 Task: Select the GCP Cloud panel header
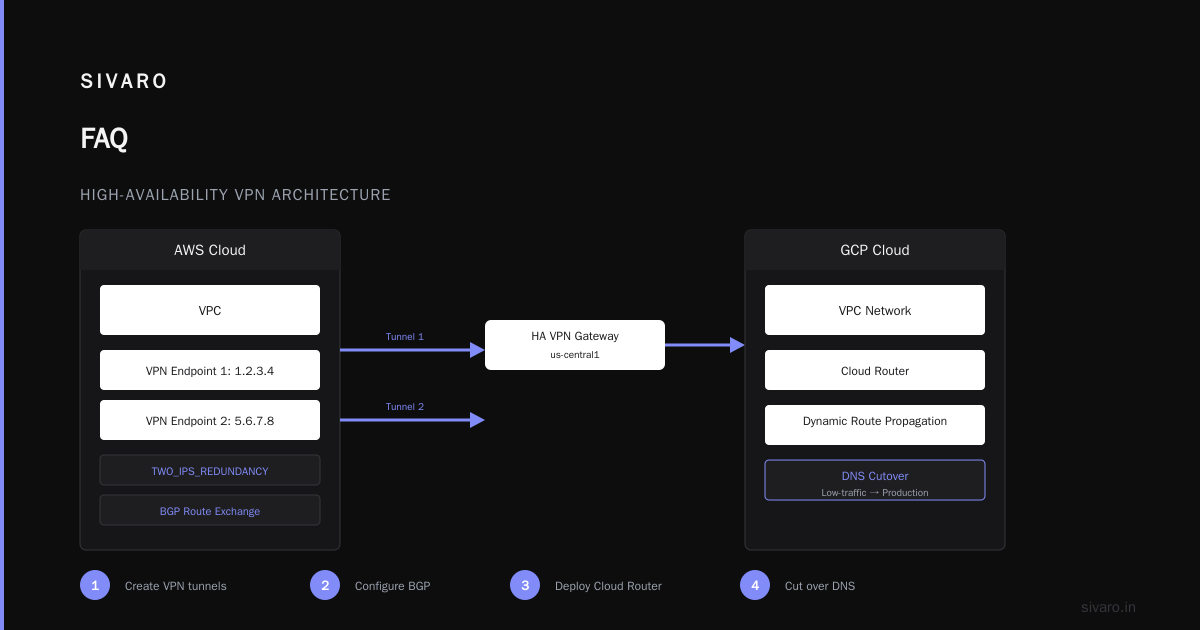[875, 250]
